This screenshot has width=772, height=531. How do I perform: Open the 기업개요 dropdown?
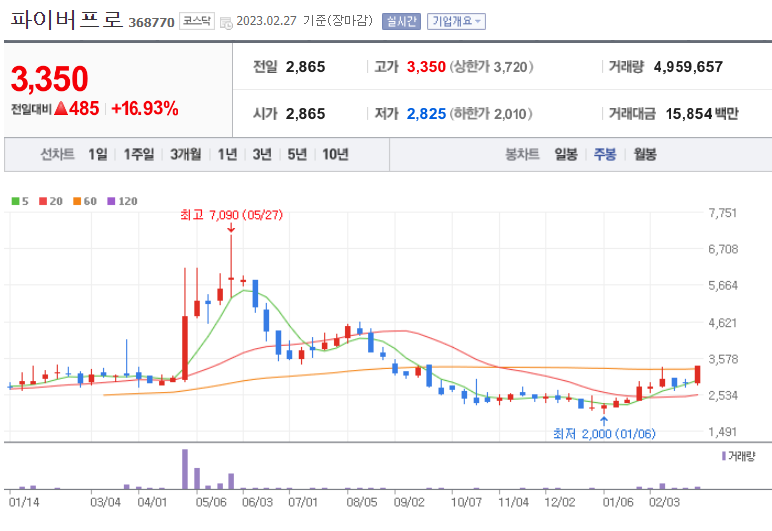pyautogui.click(x=456, y=22)
